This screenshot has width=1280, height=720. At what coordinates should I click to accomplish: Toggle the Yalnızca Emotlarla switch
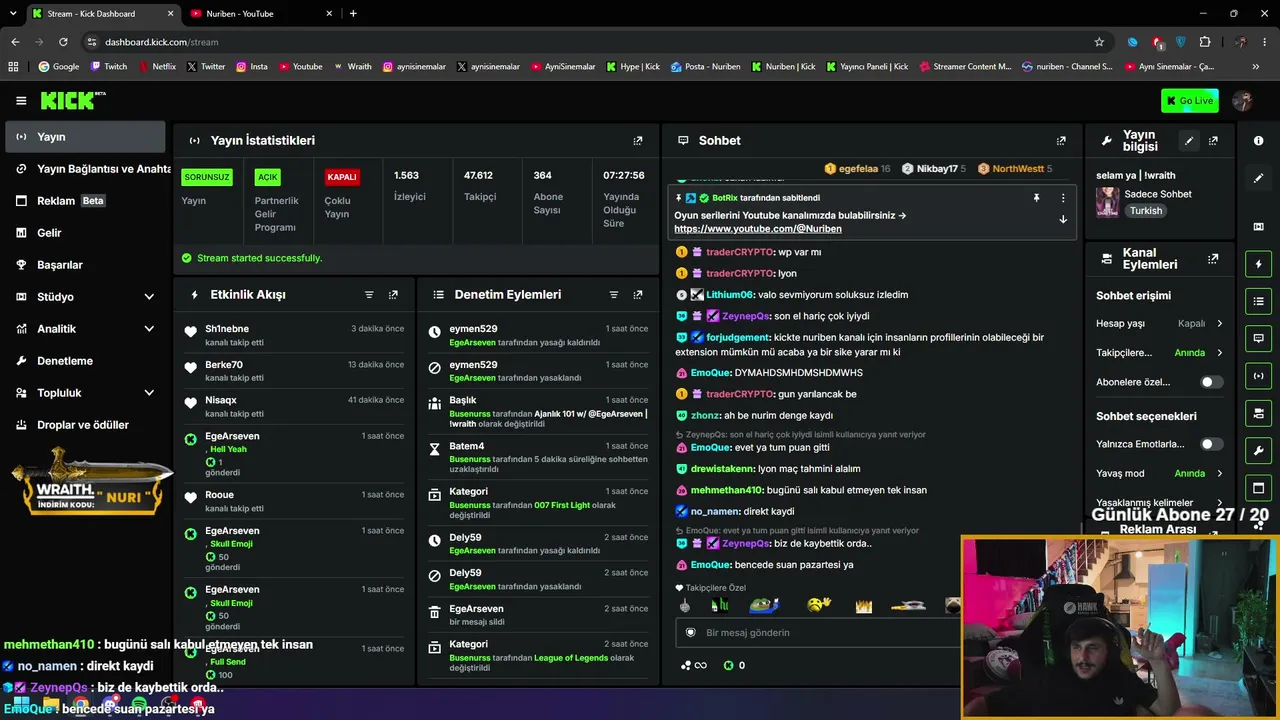[x=1211, y=444]
